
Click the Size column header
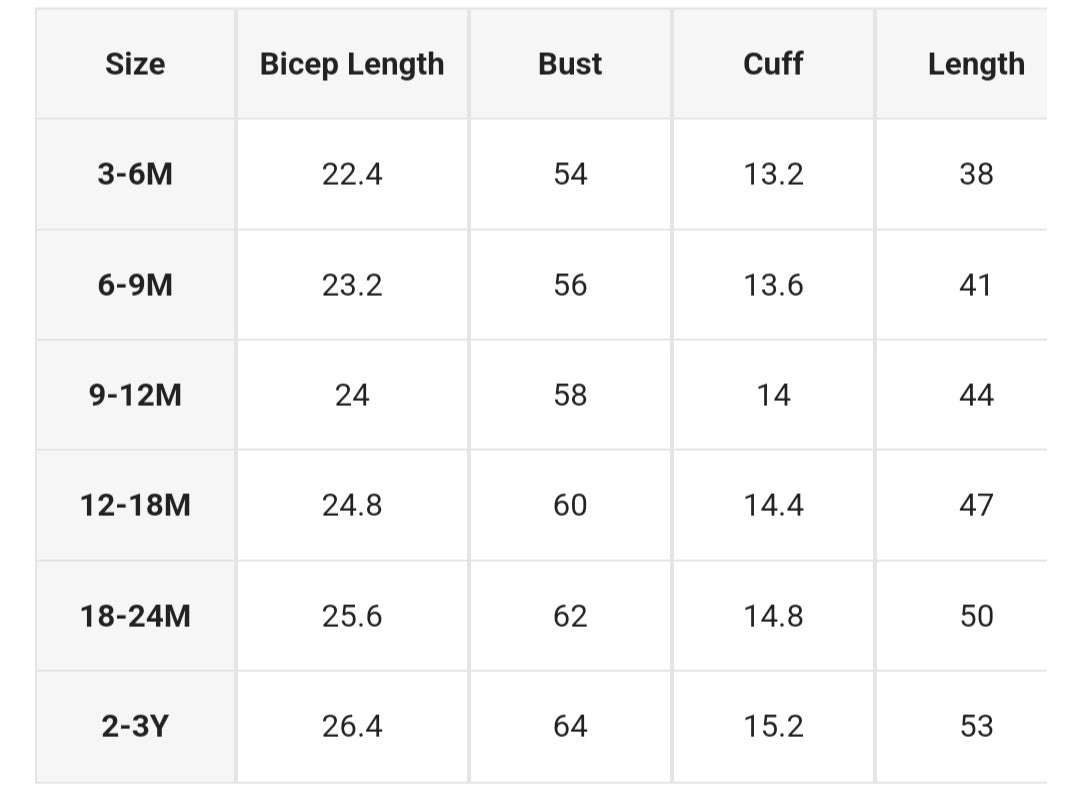click(x=135, y=64)
